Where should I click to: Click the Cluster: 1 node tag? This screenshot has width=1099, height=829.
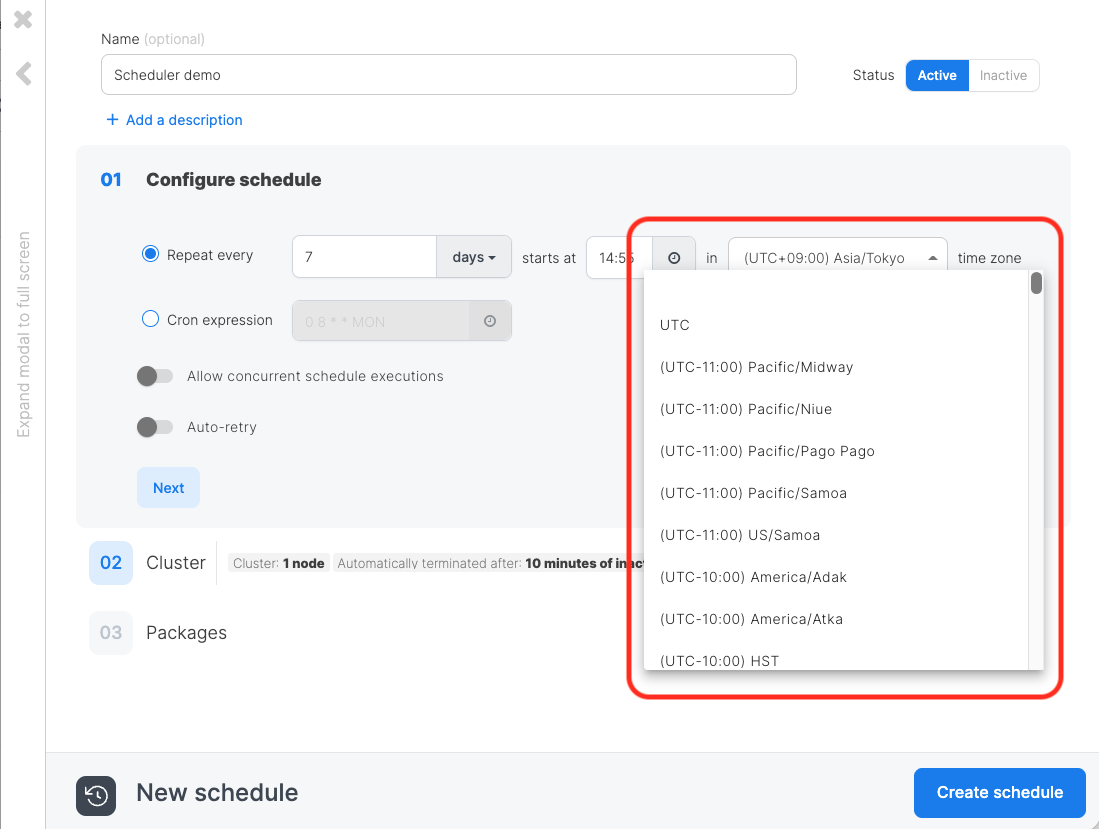tap(278, 563)
